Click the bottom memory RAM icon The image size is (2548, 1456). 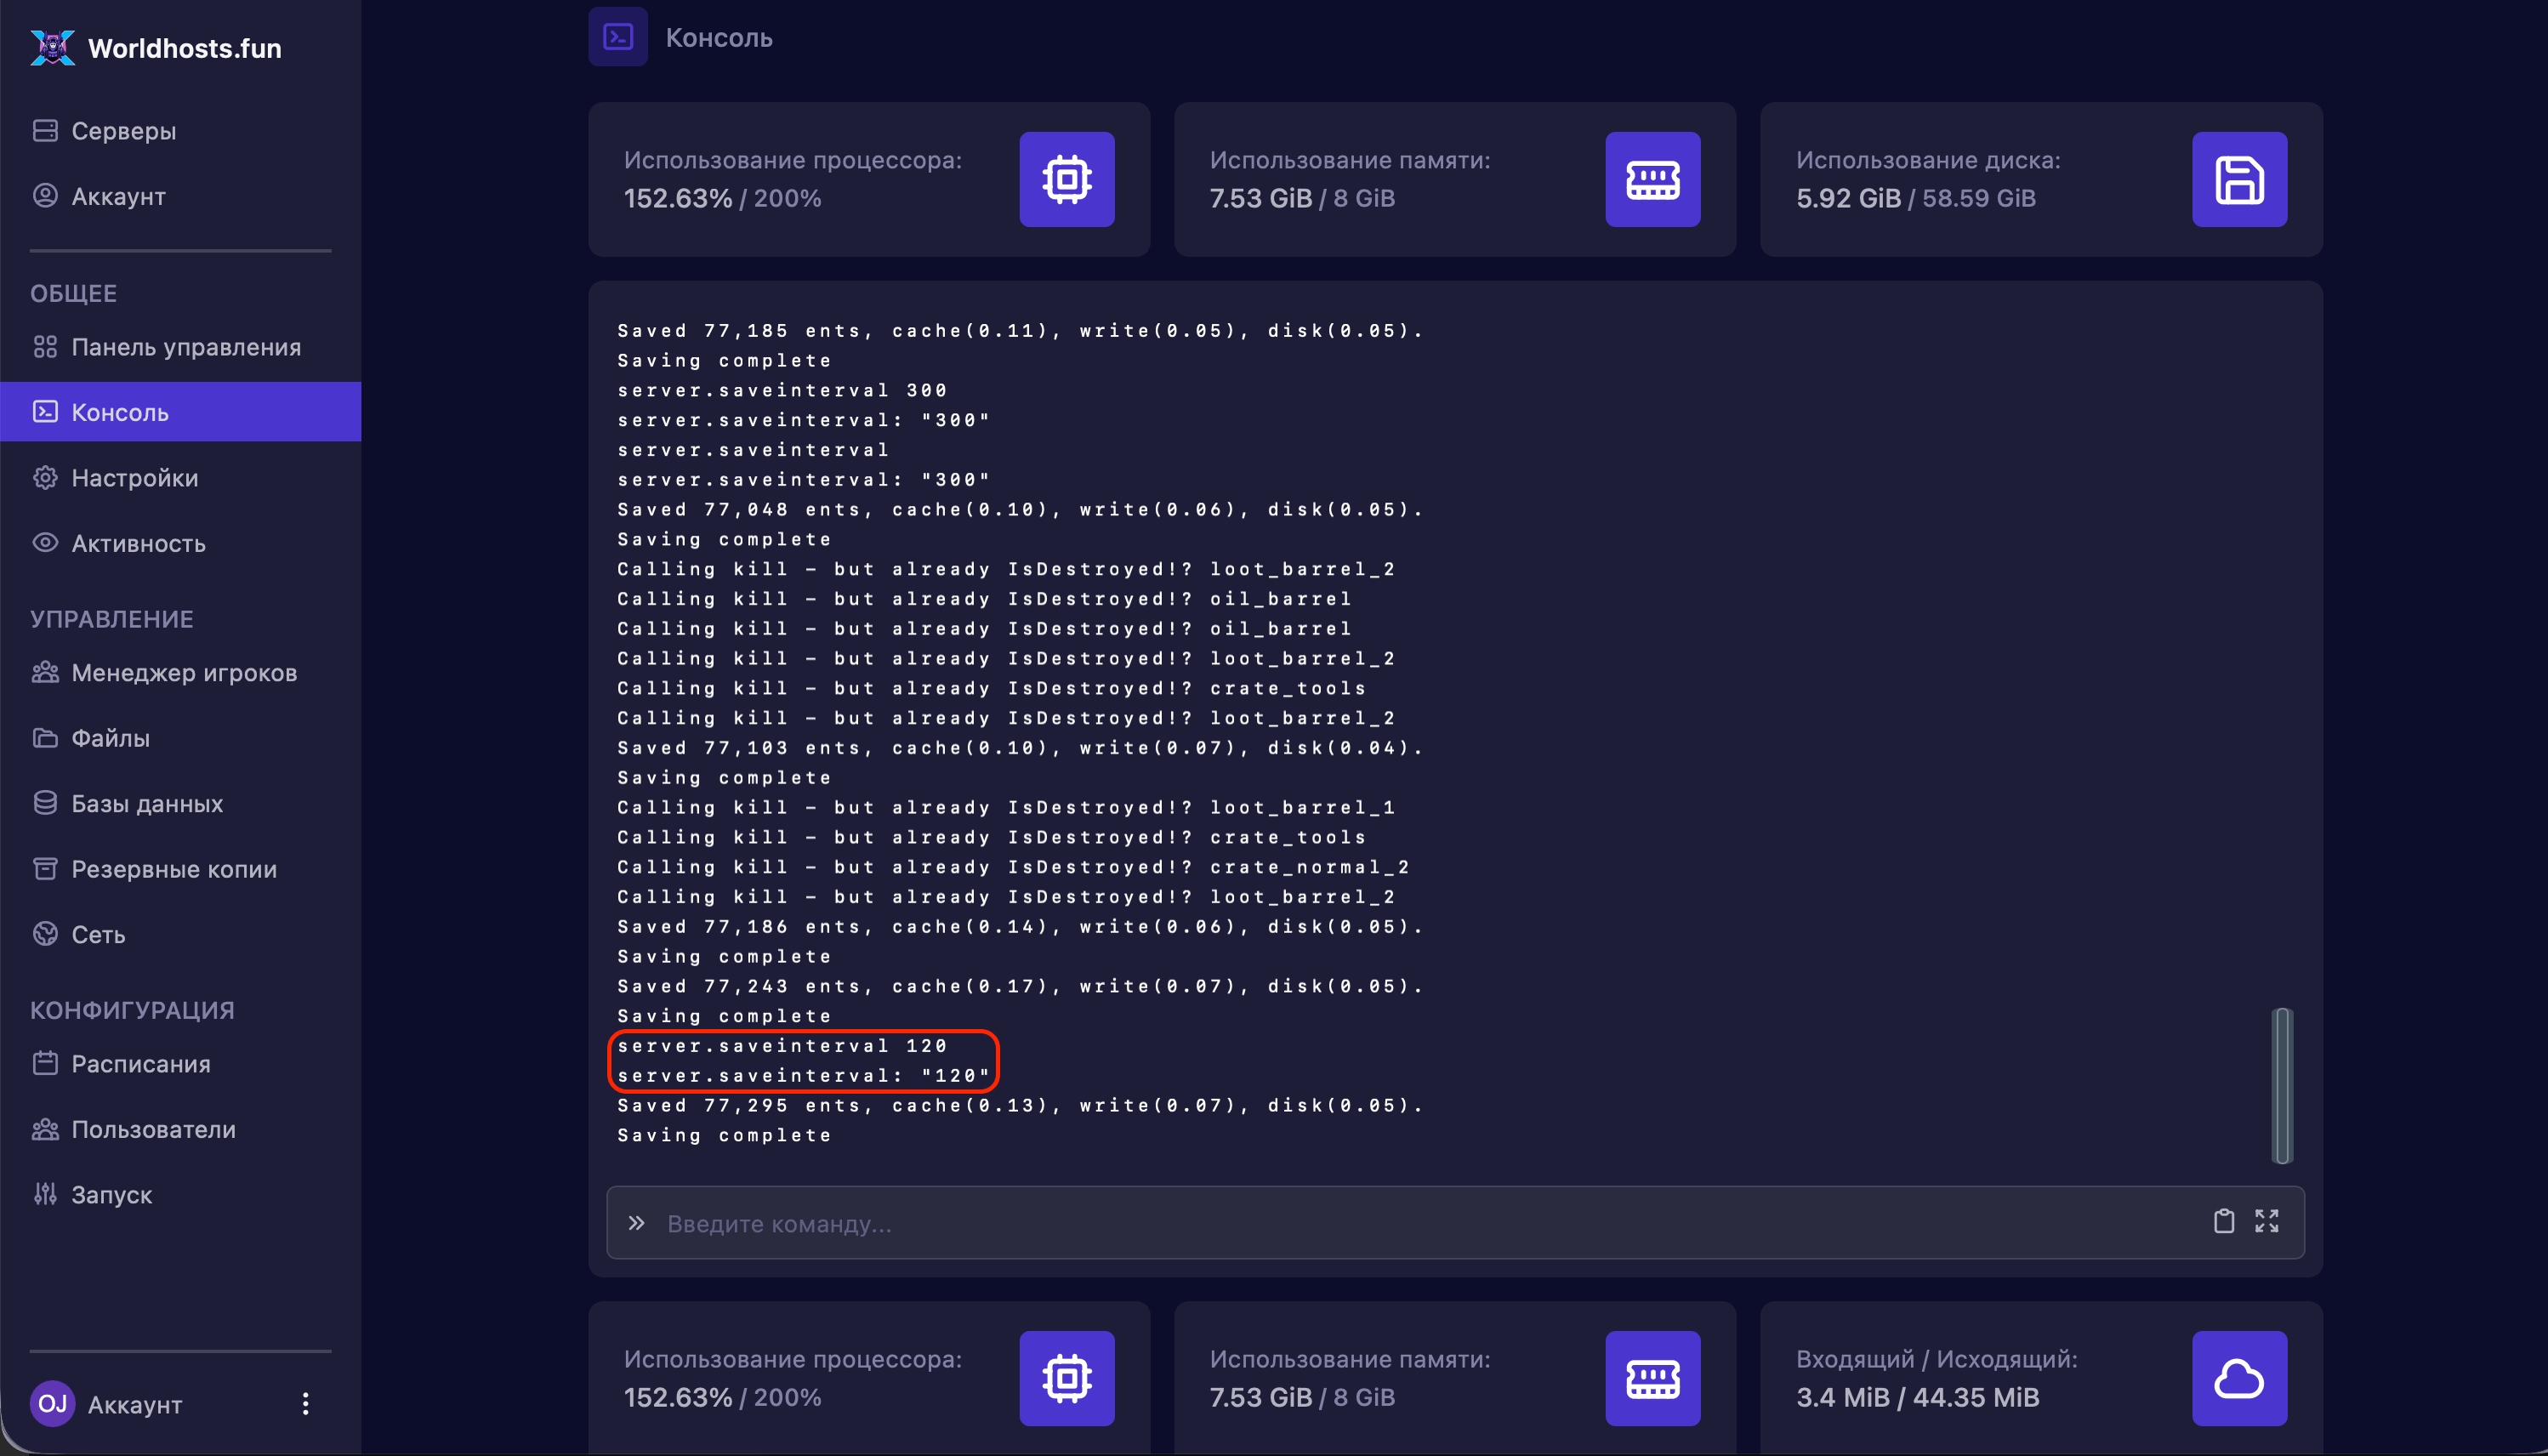tap(1653, 1378)
